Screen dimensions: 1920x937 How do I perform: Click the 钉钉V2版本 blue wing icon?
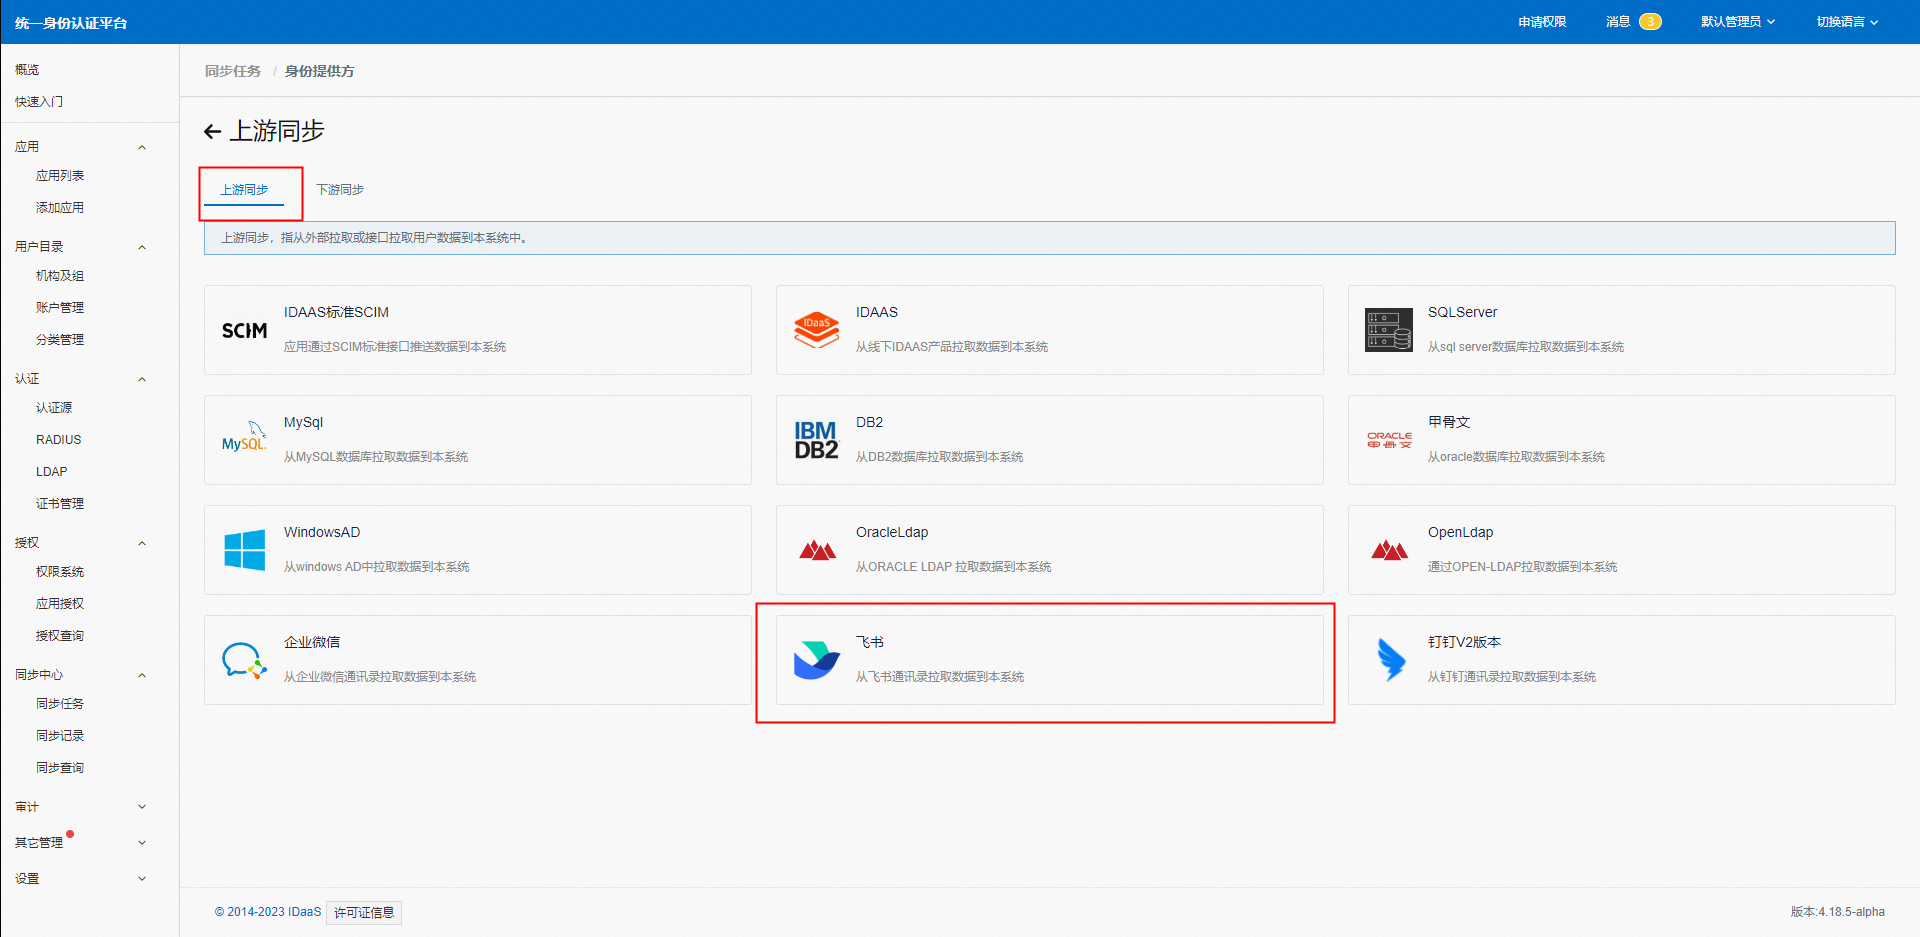(1390, 660)
